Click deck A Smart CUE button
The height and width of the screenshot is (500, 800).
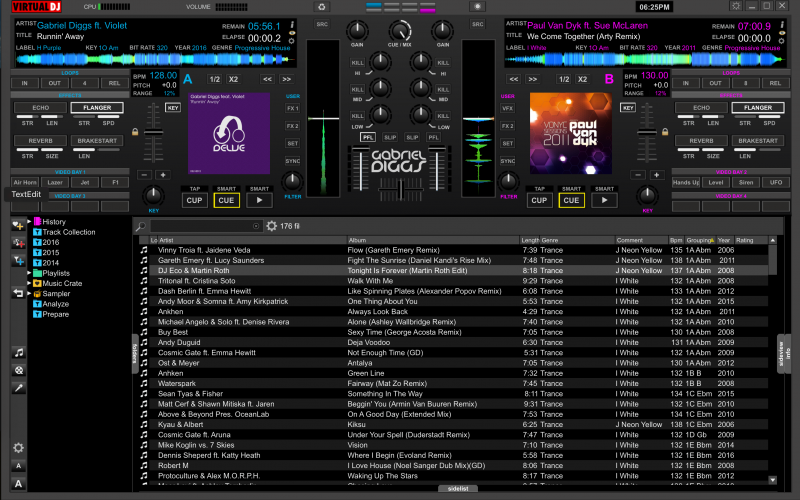[227, 201]
